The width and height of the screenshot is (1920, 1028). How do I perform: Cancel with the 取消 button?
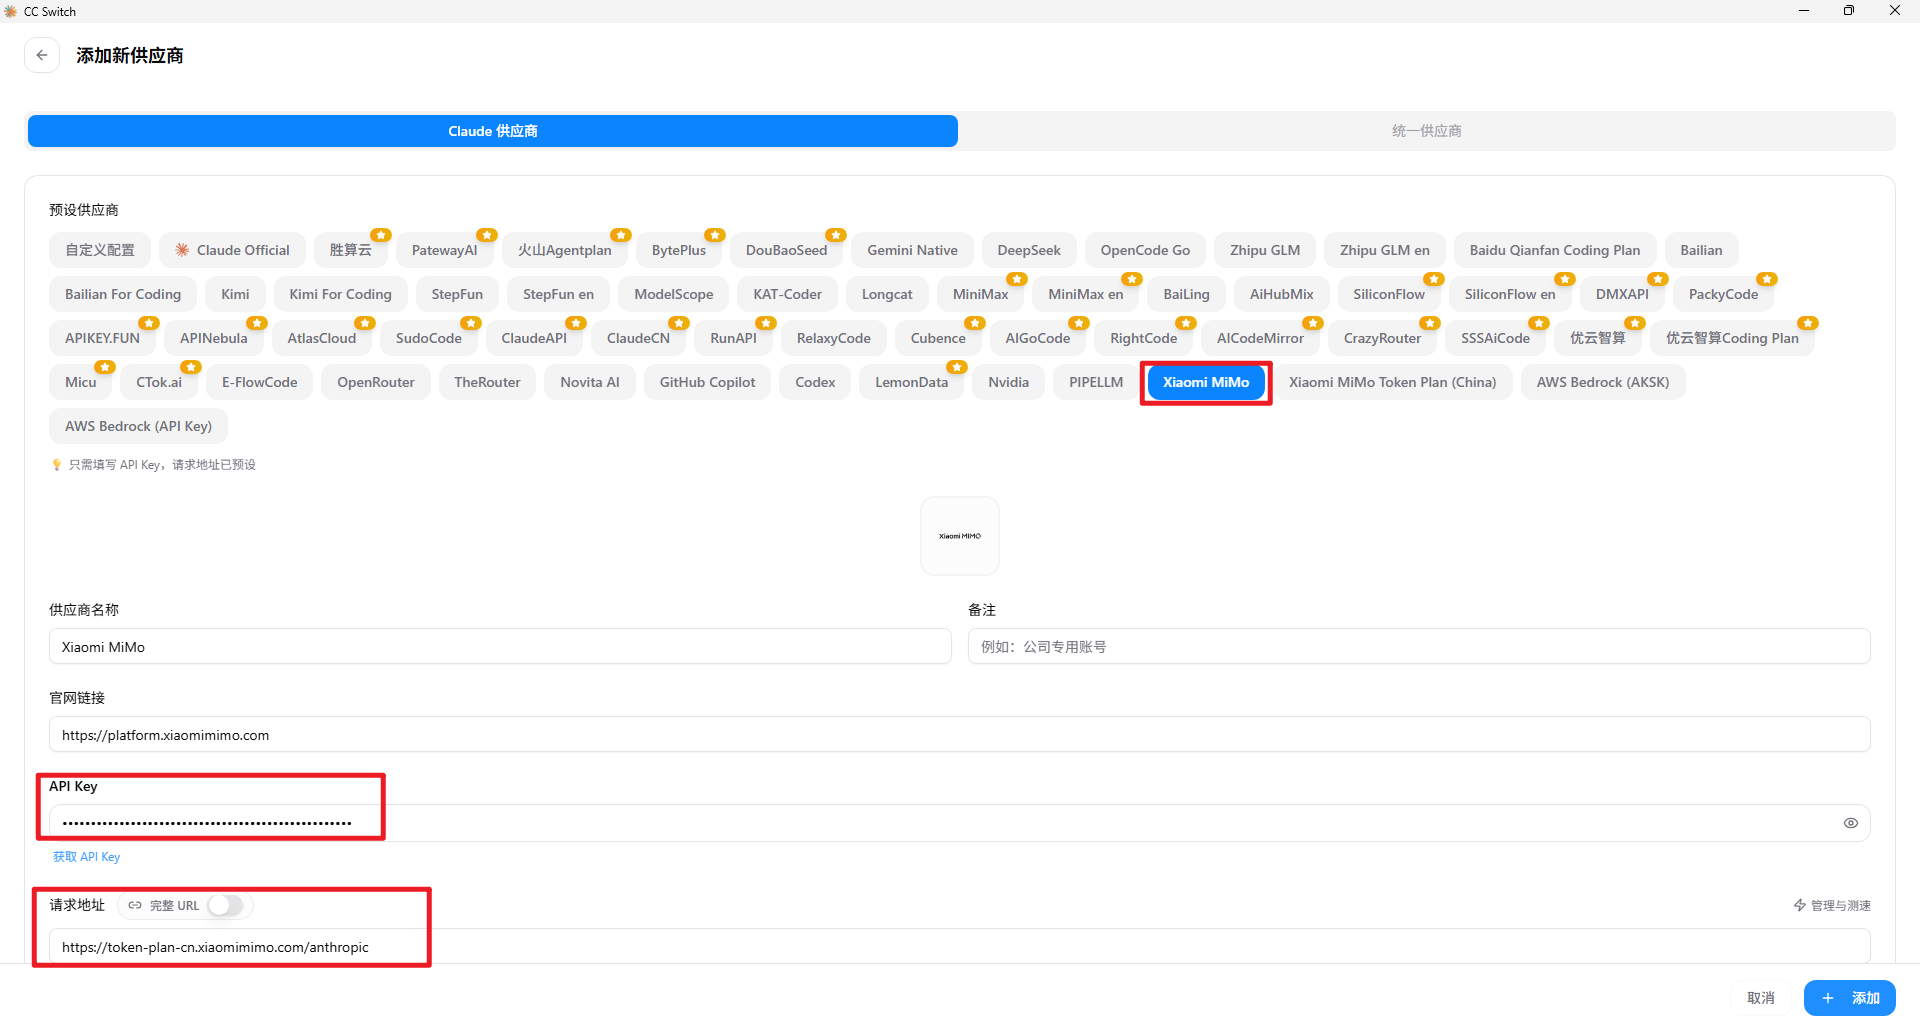(1761, 998)
